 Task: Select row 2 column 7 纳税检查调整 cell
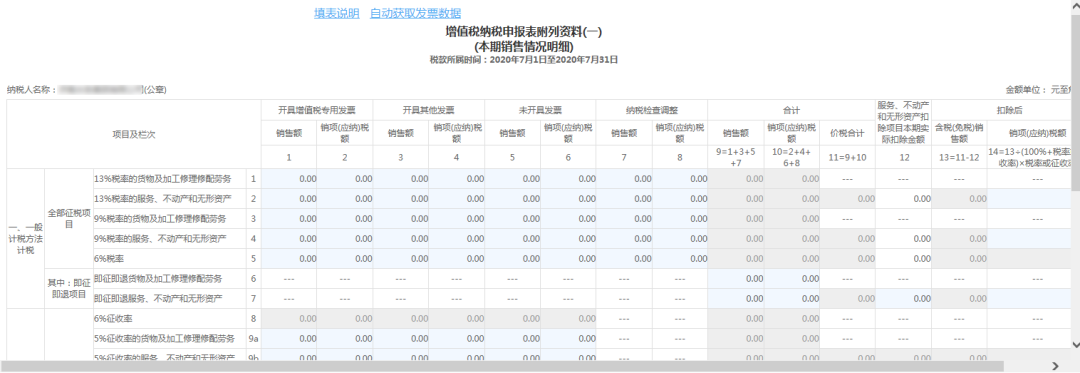pos(624,199)
